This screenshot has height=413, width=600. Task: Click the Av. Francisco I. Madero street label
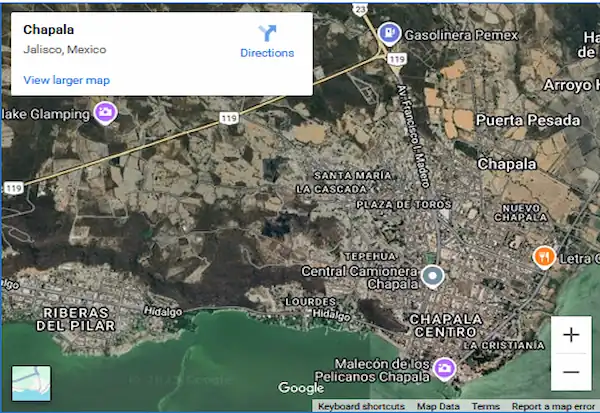point(414,136)
